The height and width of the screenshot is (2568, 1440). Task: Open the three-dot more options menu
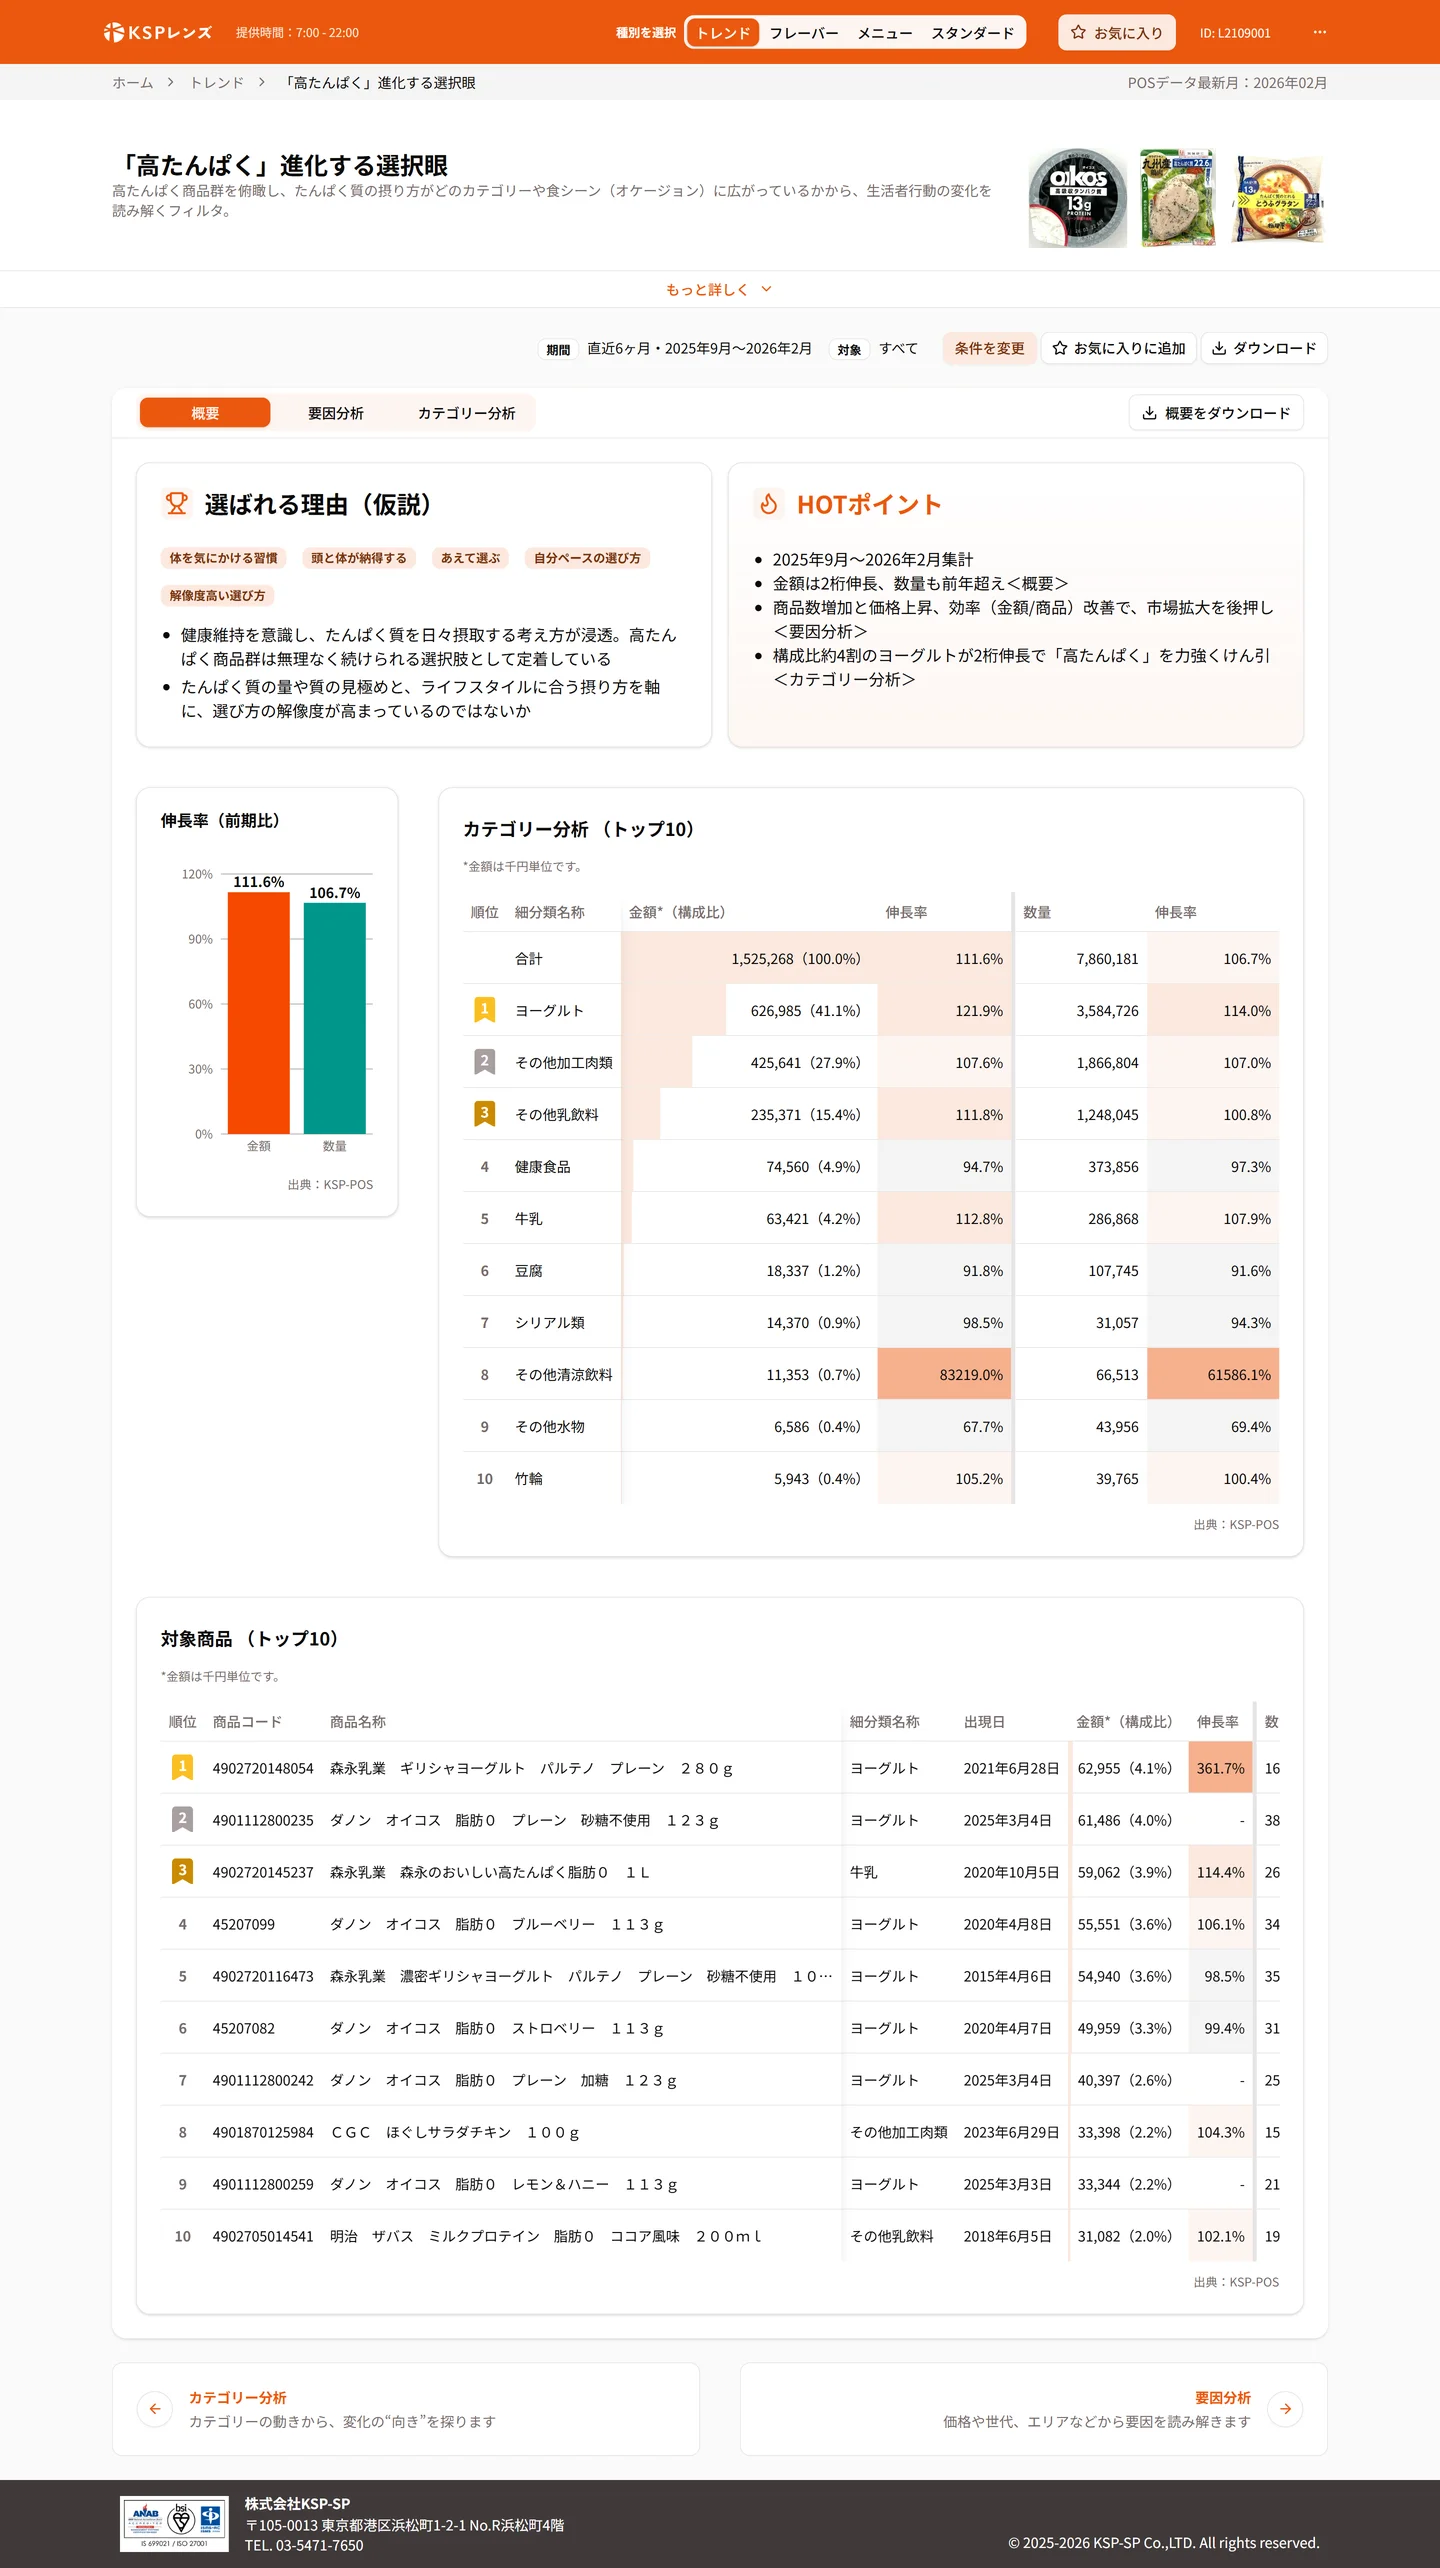click(1319, 32)
